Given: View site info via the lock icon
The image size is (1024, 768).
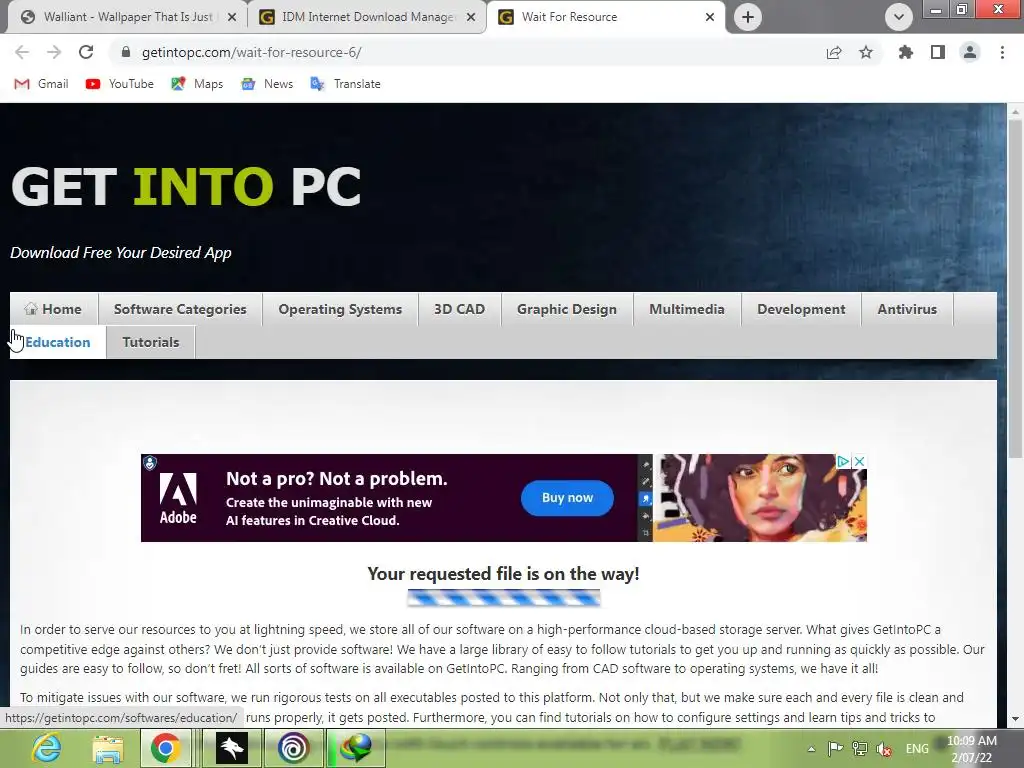Looking at the screenshot, I should tap(126, 52).
